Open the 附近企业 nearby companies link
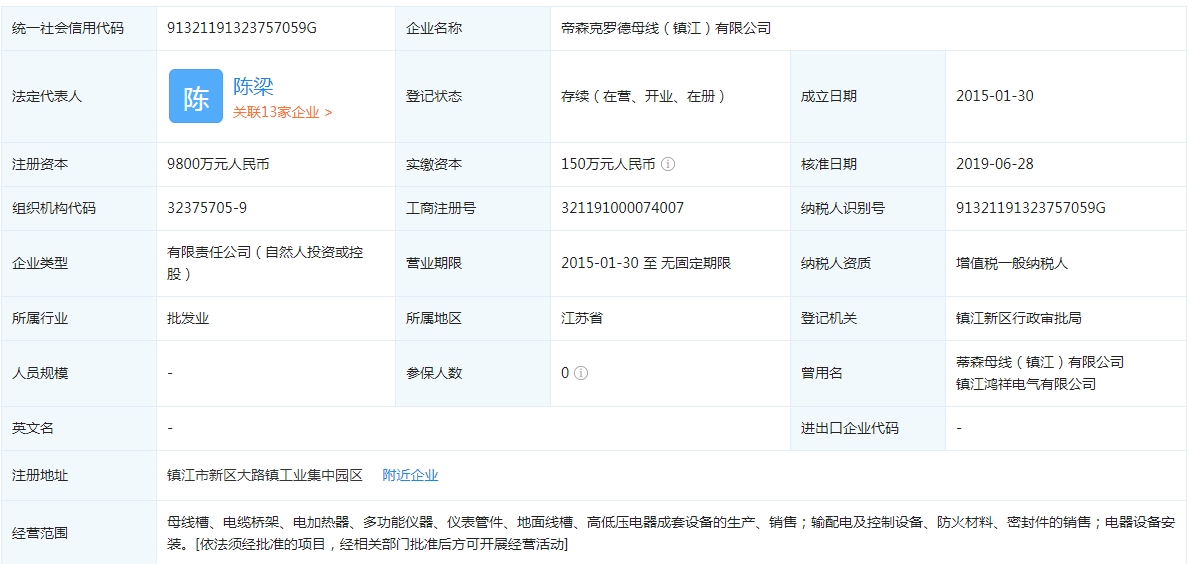Viewport: 1197px width, 564px height. point(410,475)
